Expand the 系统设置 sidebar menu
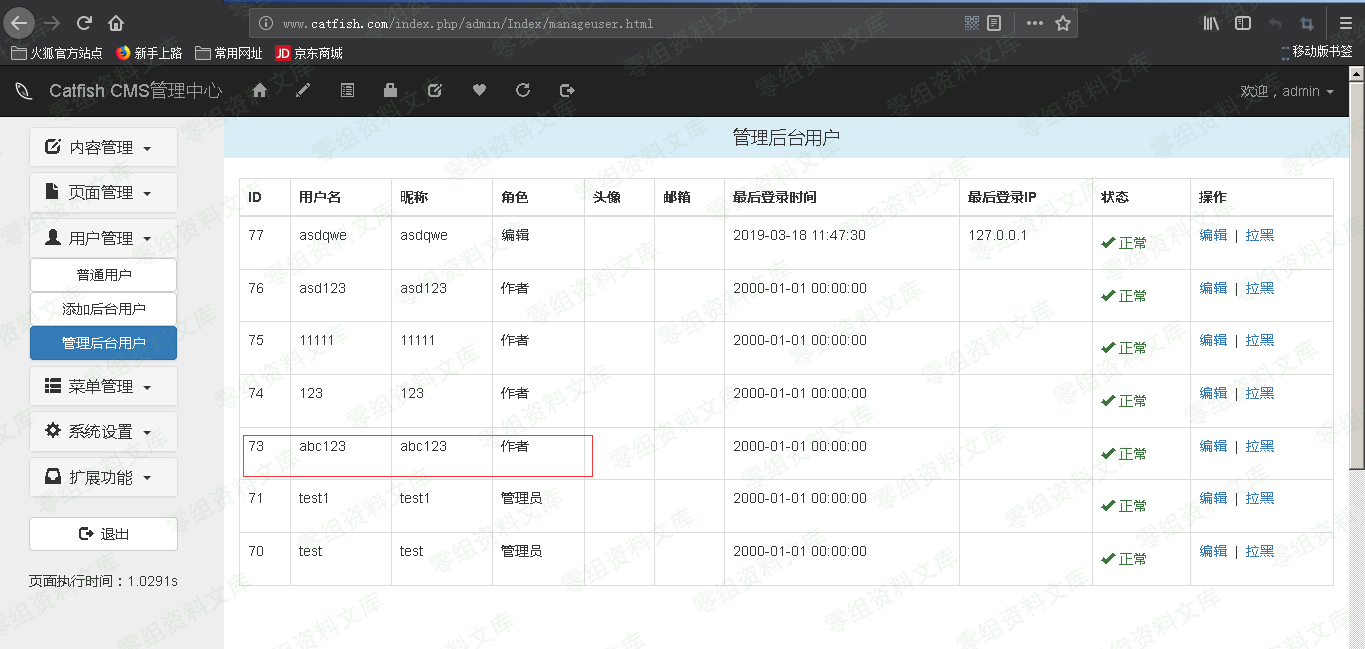The height and width of the screenshot is (649, 1365). [x=103, y=432]
